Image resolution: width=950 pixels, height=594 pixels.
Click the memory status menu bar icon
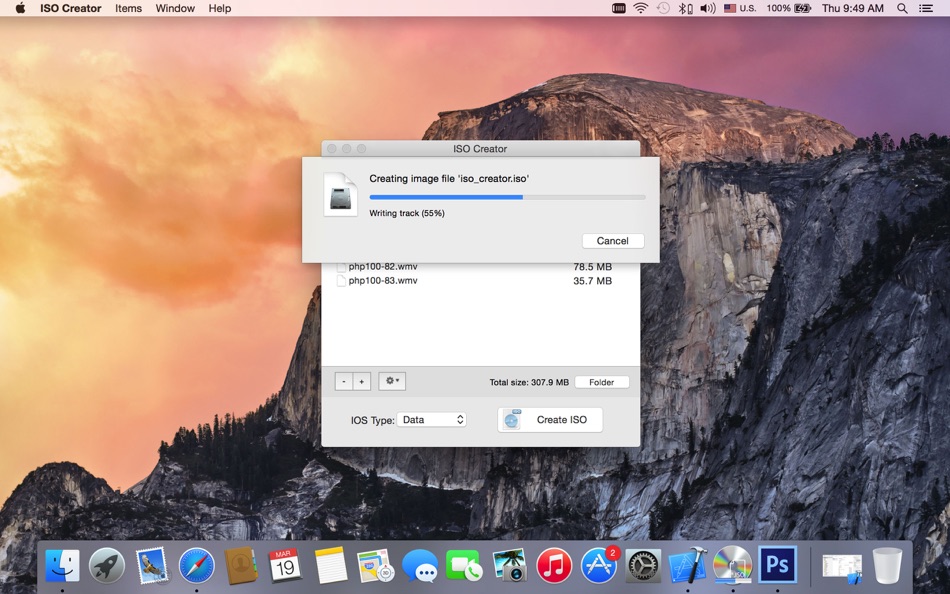[x=619, y=8]
